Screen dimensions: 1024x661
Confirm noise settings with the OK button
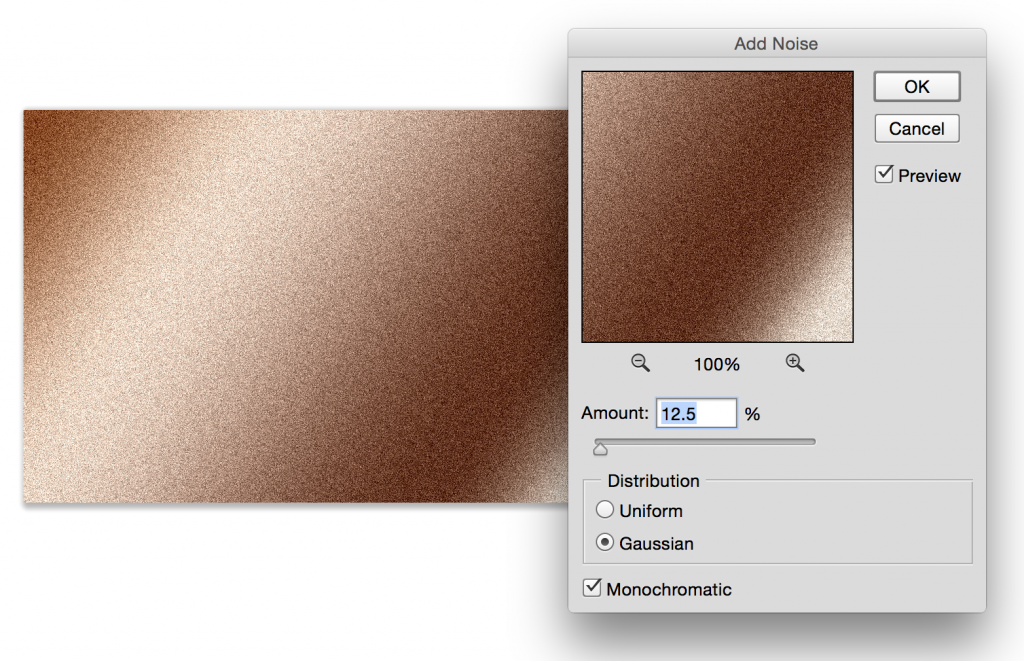point(916,86)
